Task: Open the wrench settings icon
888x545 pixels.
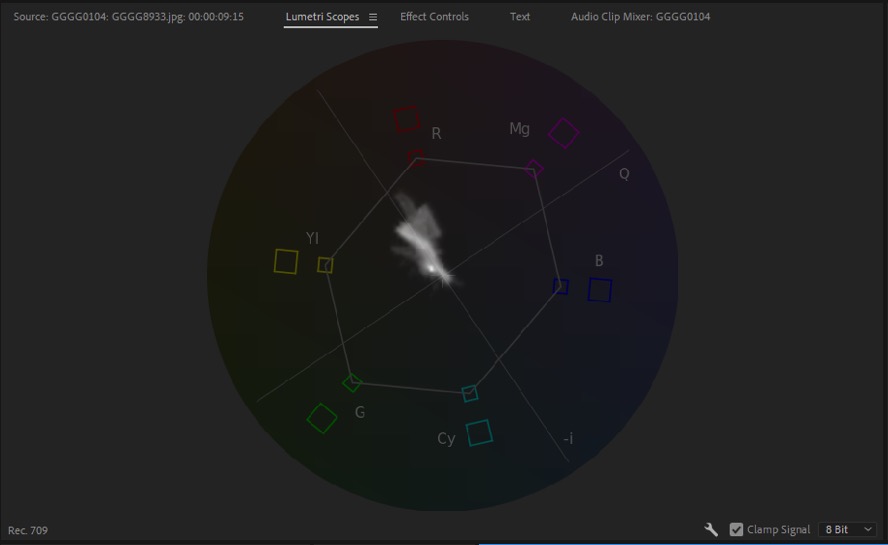Action: [711, 530]
